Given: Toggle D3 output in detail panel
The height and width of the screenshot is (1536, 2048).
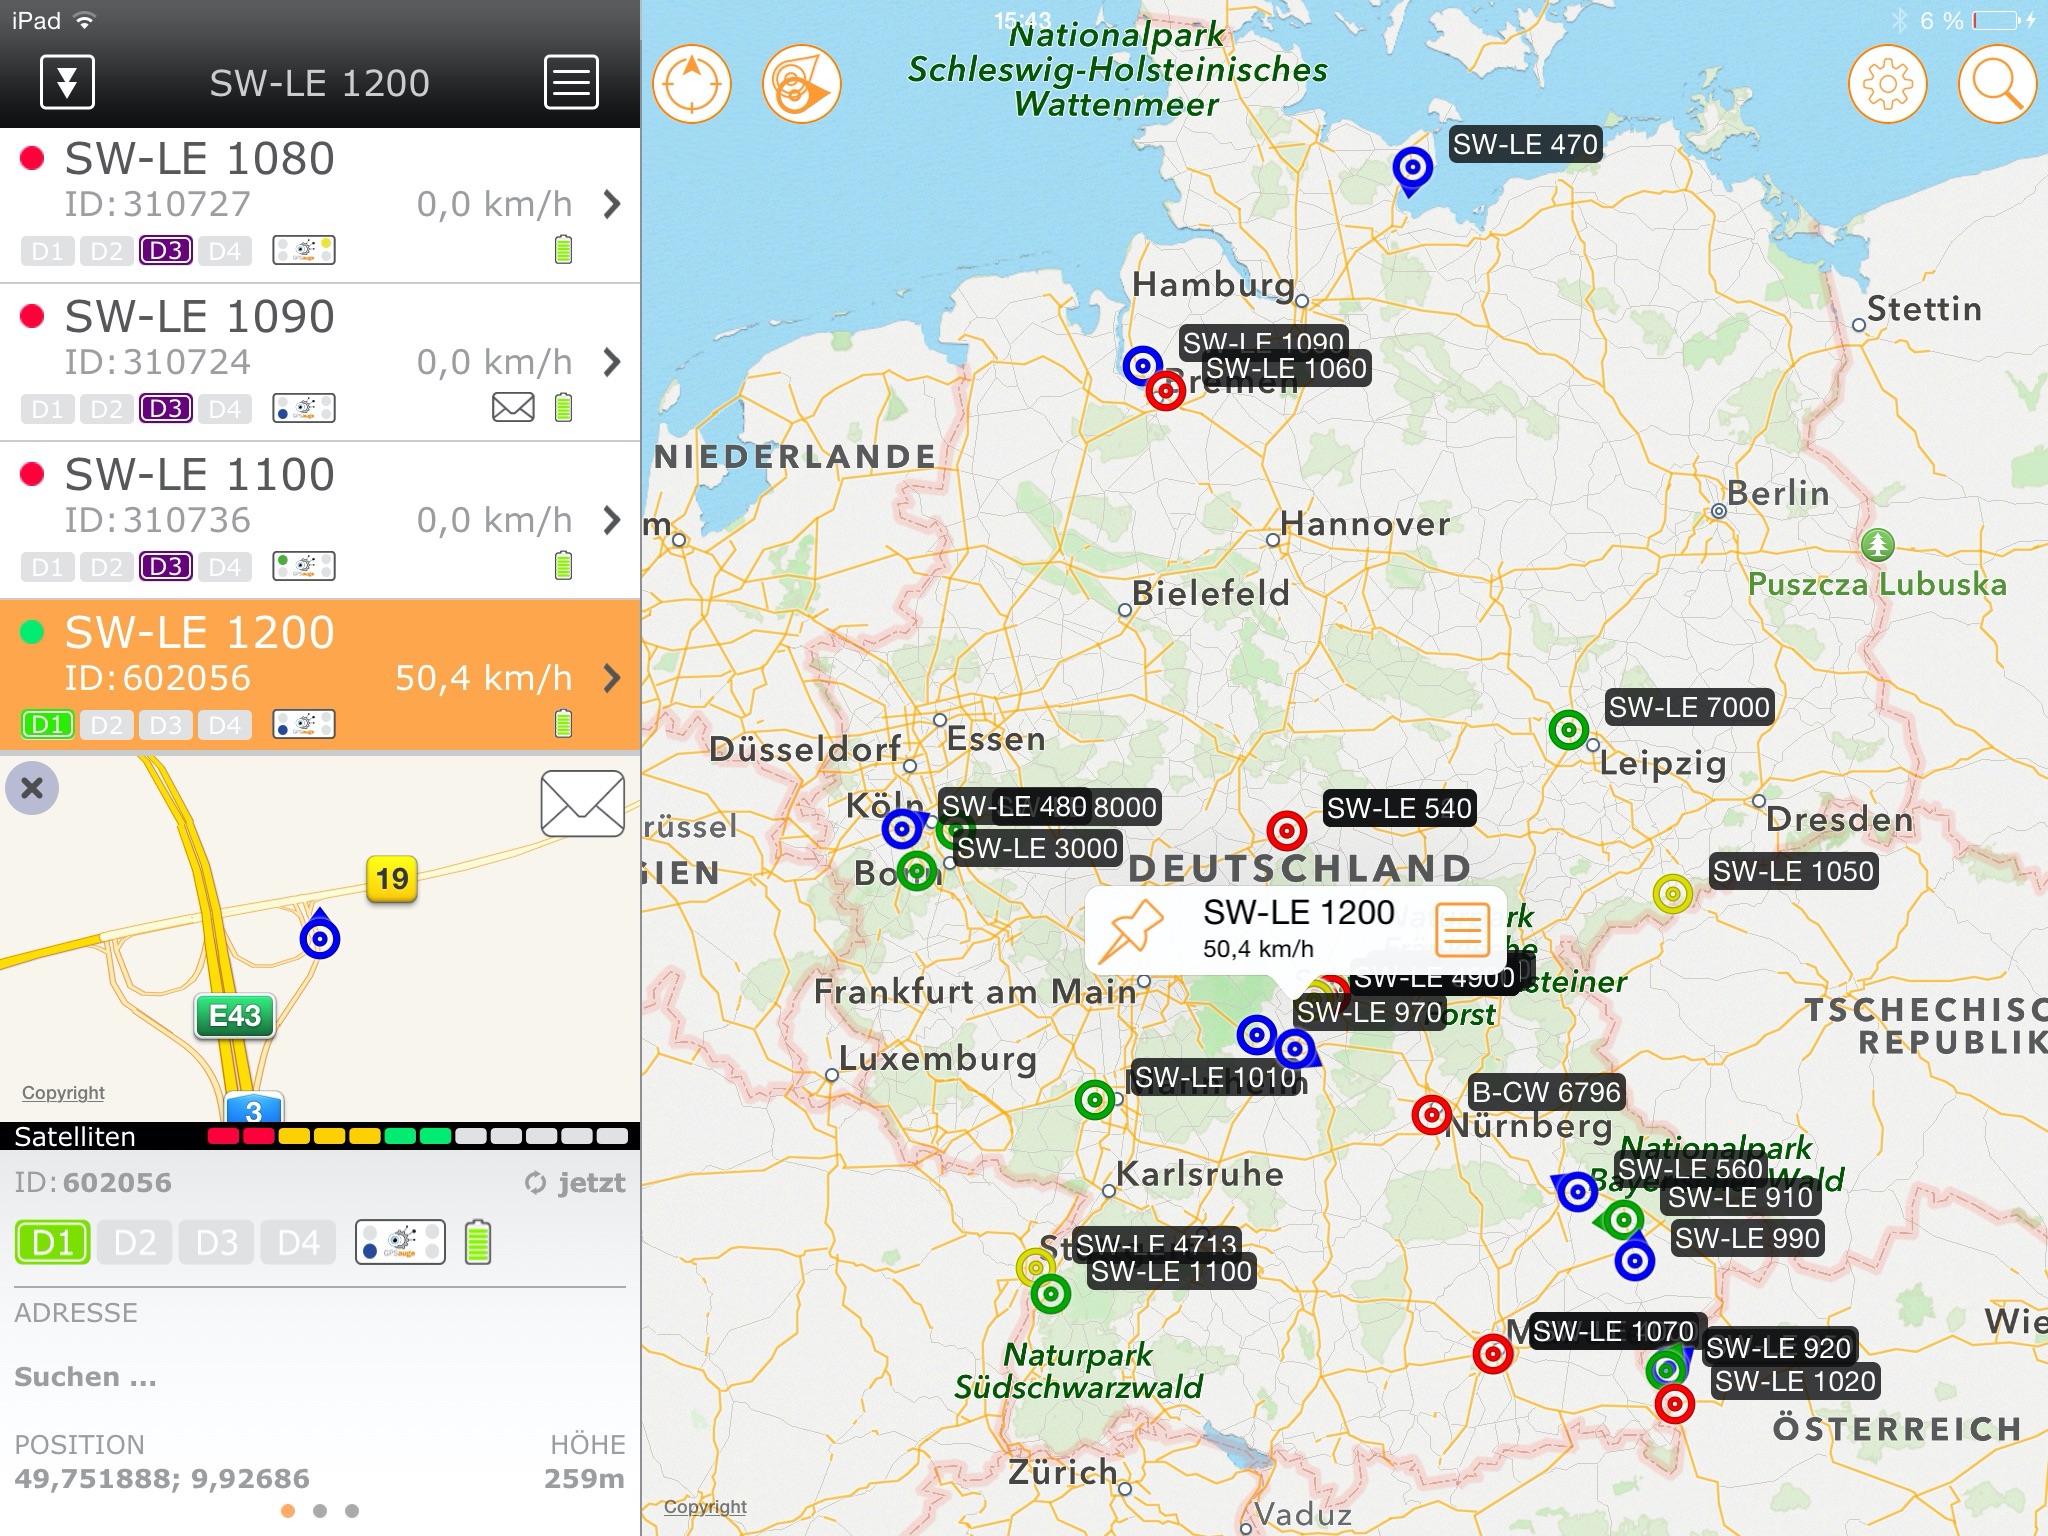Looking at the screenshot, I should coord(217,1243).
